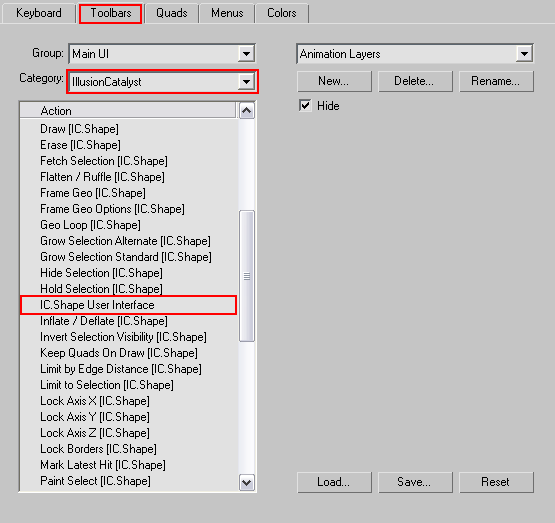Select the Menus tab
555x523 pixels.
[227, 13]
